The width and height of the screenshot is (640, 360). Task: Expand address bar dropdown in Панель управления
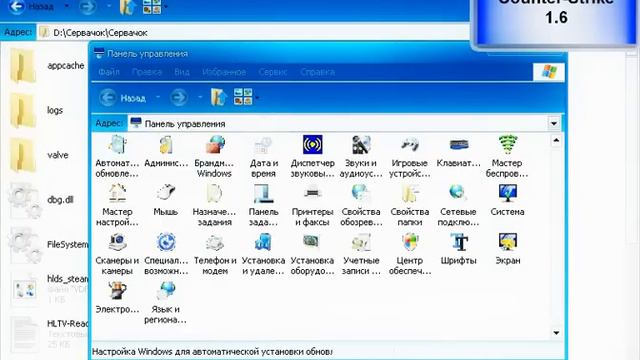tap(553, 123)
